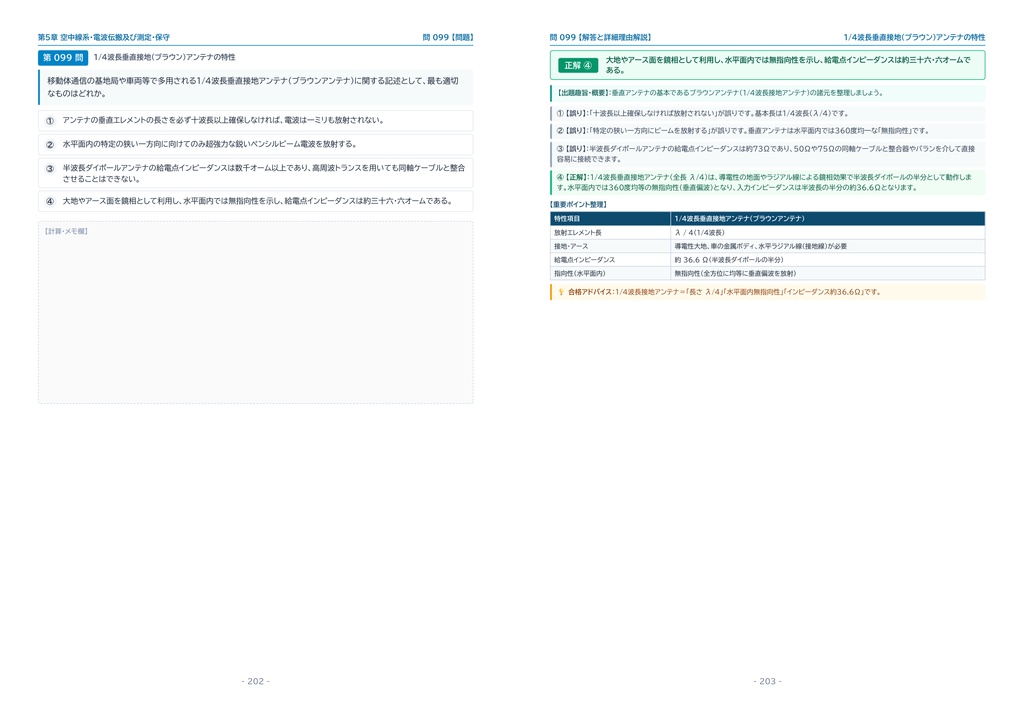Click table cell 放射エレメント長
The width and height of the screenshot is (1024, 724).
(610, 232)
